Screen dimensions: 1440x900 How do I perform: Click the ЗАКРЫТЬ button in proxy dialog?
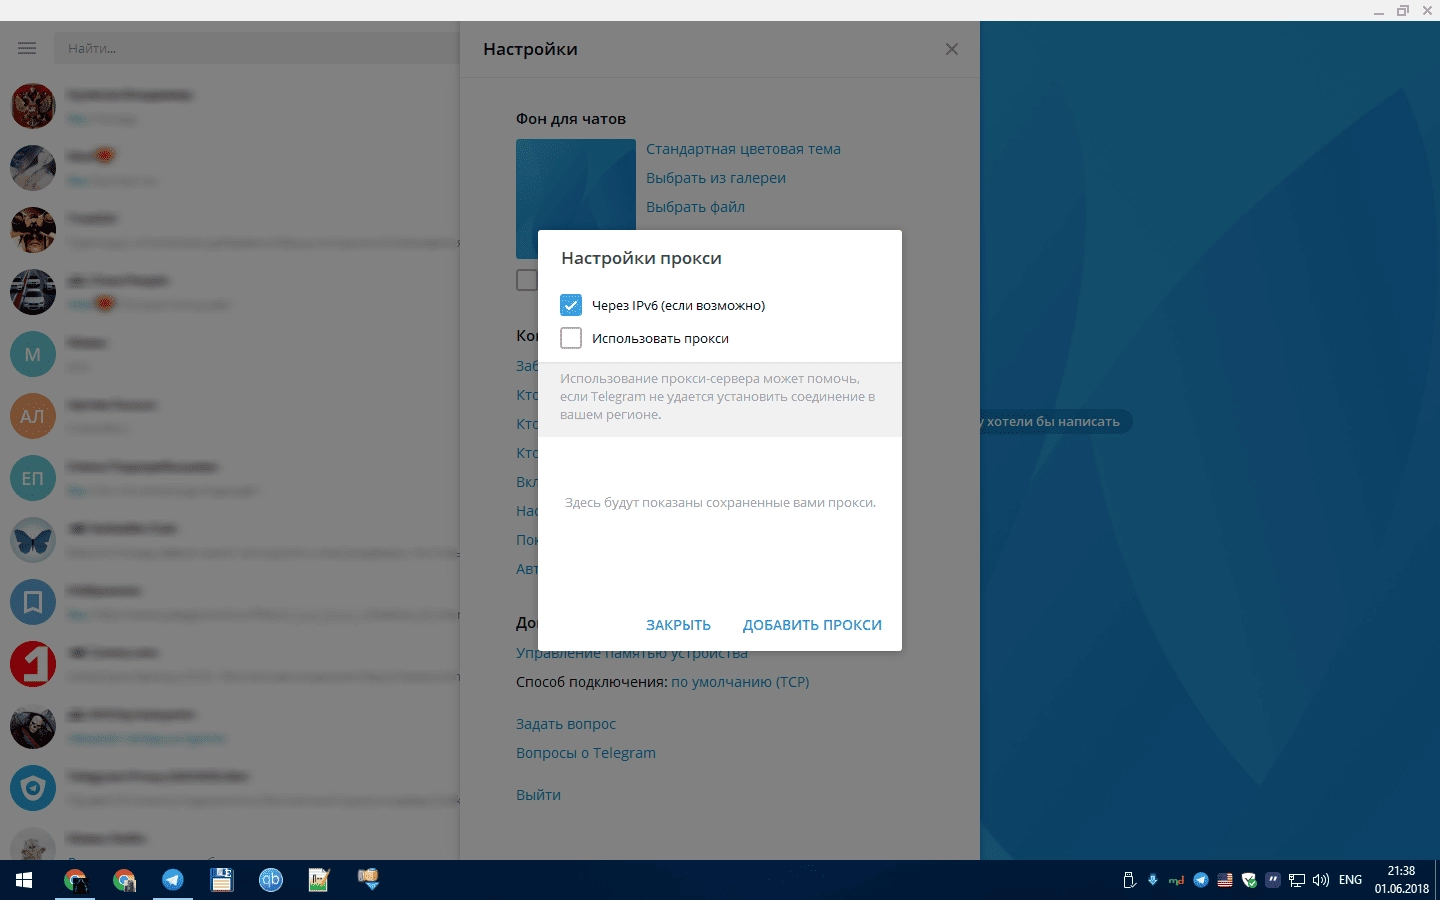[x=678, y=625]
